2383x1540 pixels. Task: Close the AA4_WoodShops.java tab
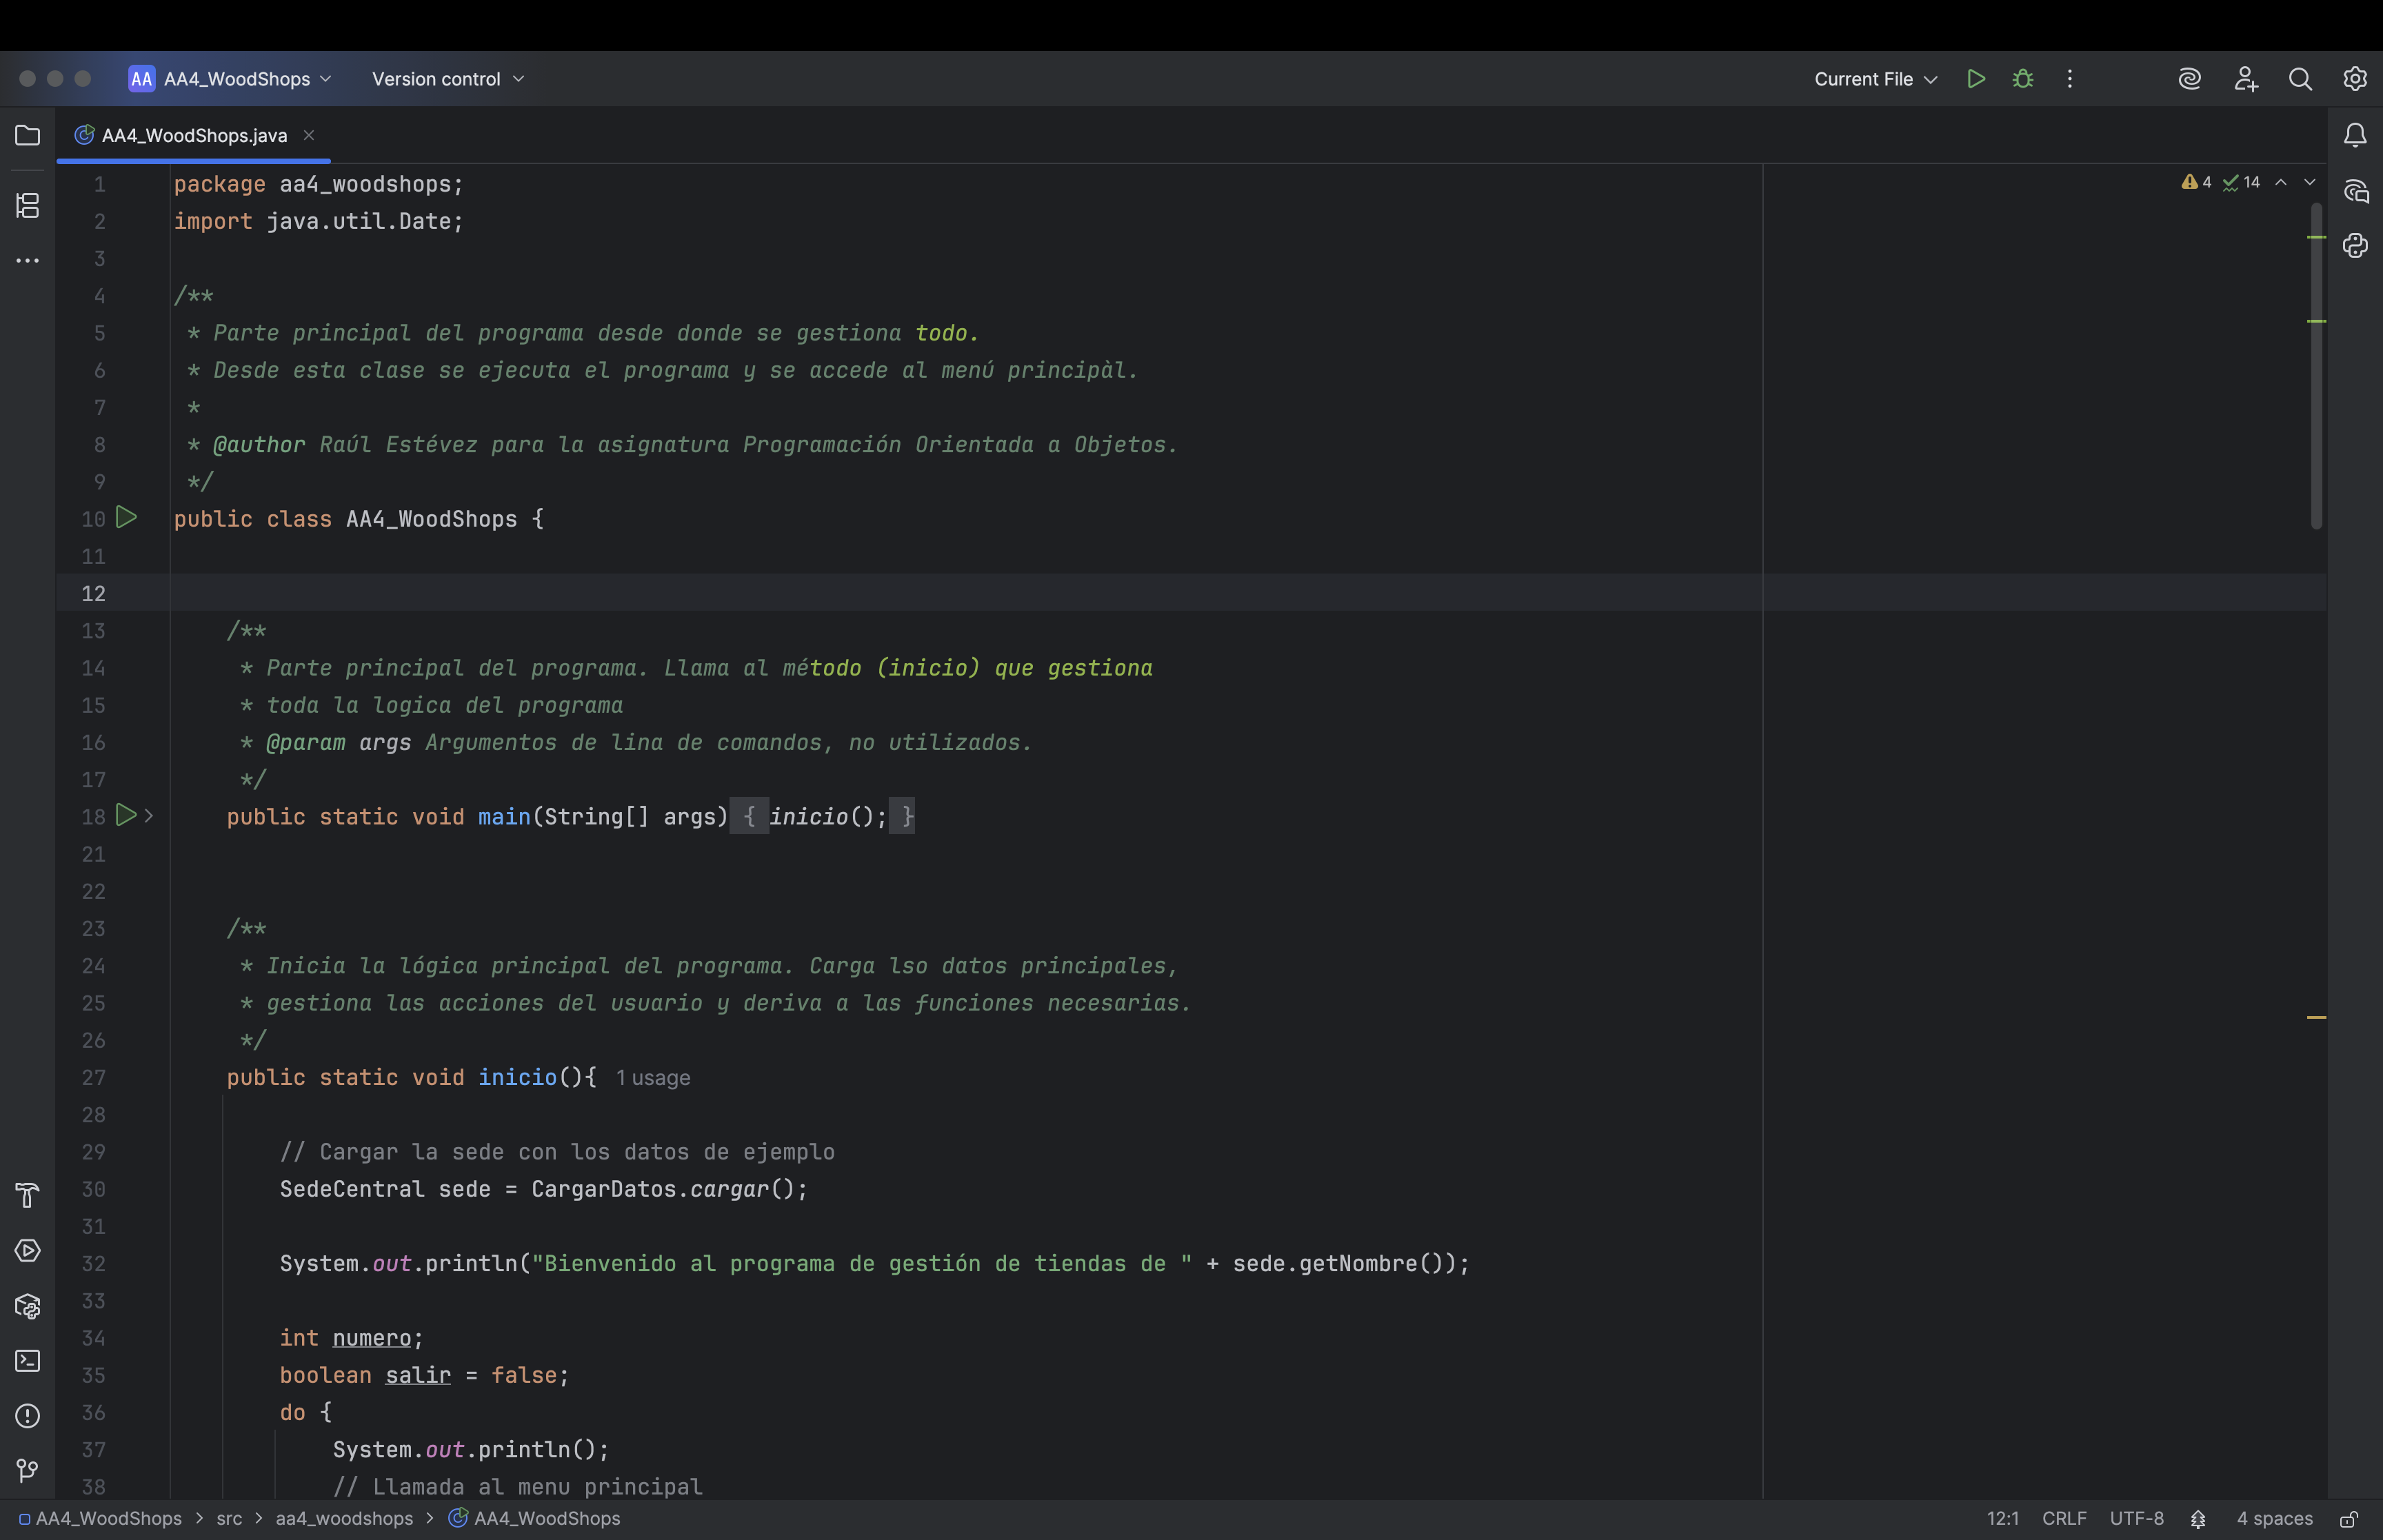click(309, 135)
